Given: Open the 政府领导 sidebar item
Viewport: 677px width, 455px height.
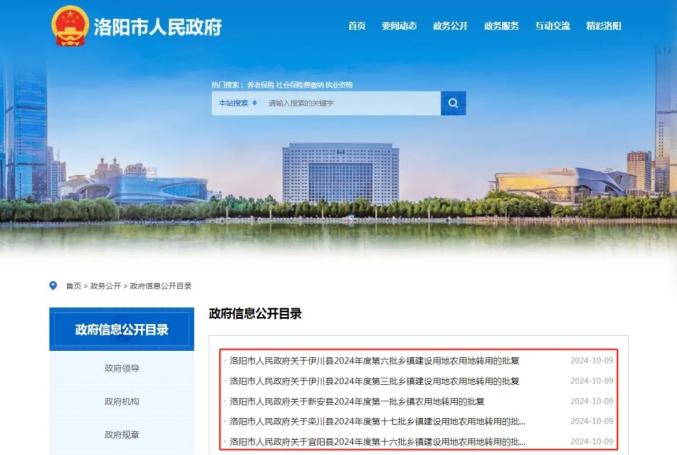Looking at the screenshot, I should [122, 368].
